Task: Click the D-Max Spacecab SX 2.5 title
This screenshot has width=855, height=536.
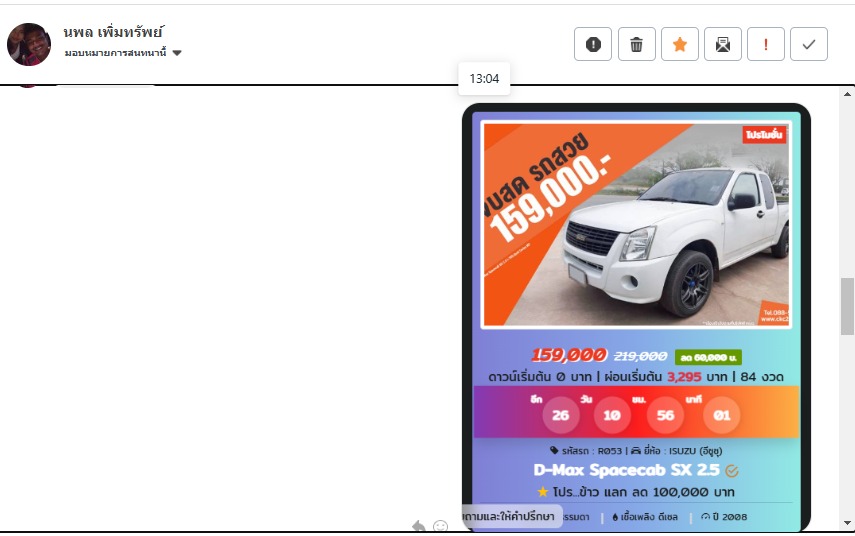Action: point(626,470)
